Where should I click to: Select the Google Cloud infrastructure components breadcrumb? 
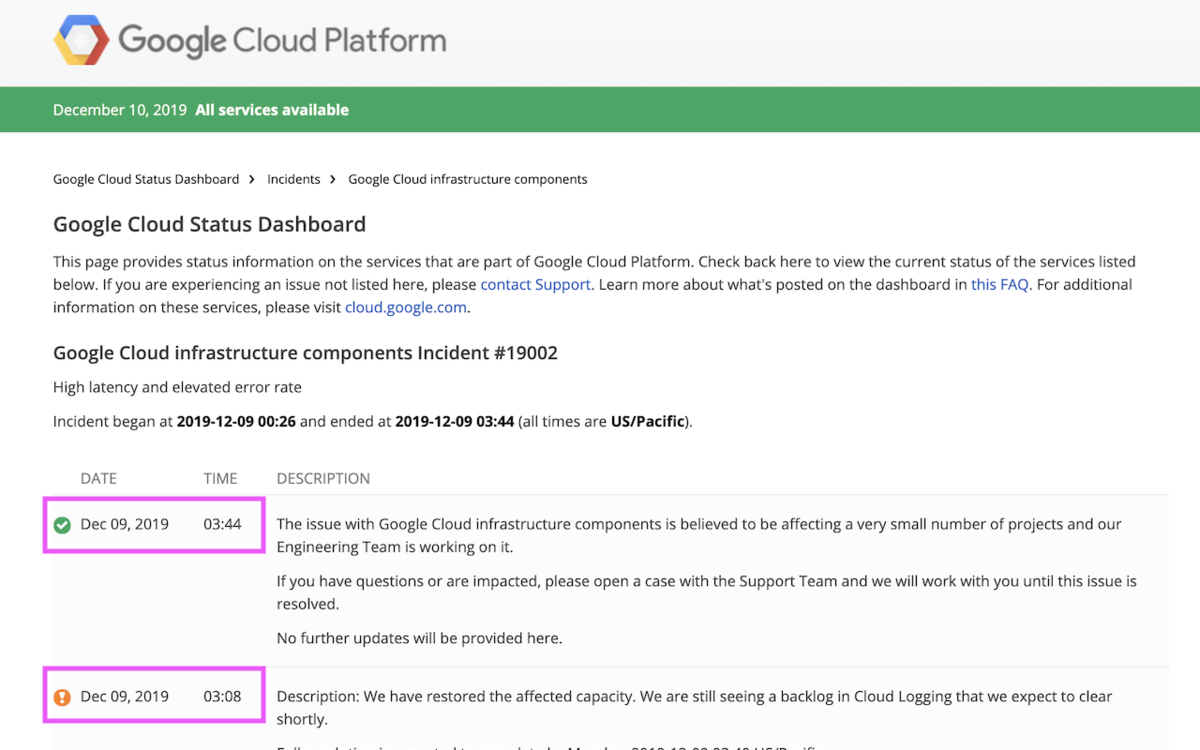[468, 179]
